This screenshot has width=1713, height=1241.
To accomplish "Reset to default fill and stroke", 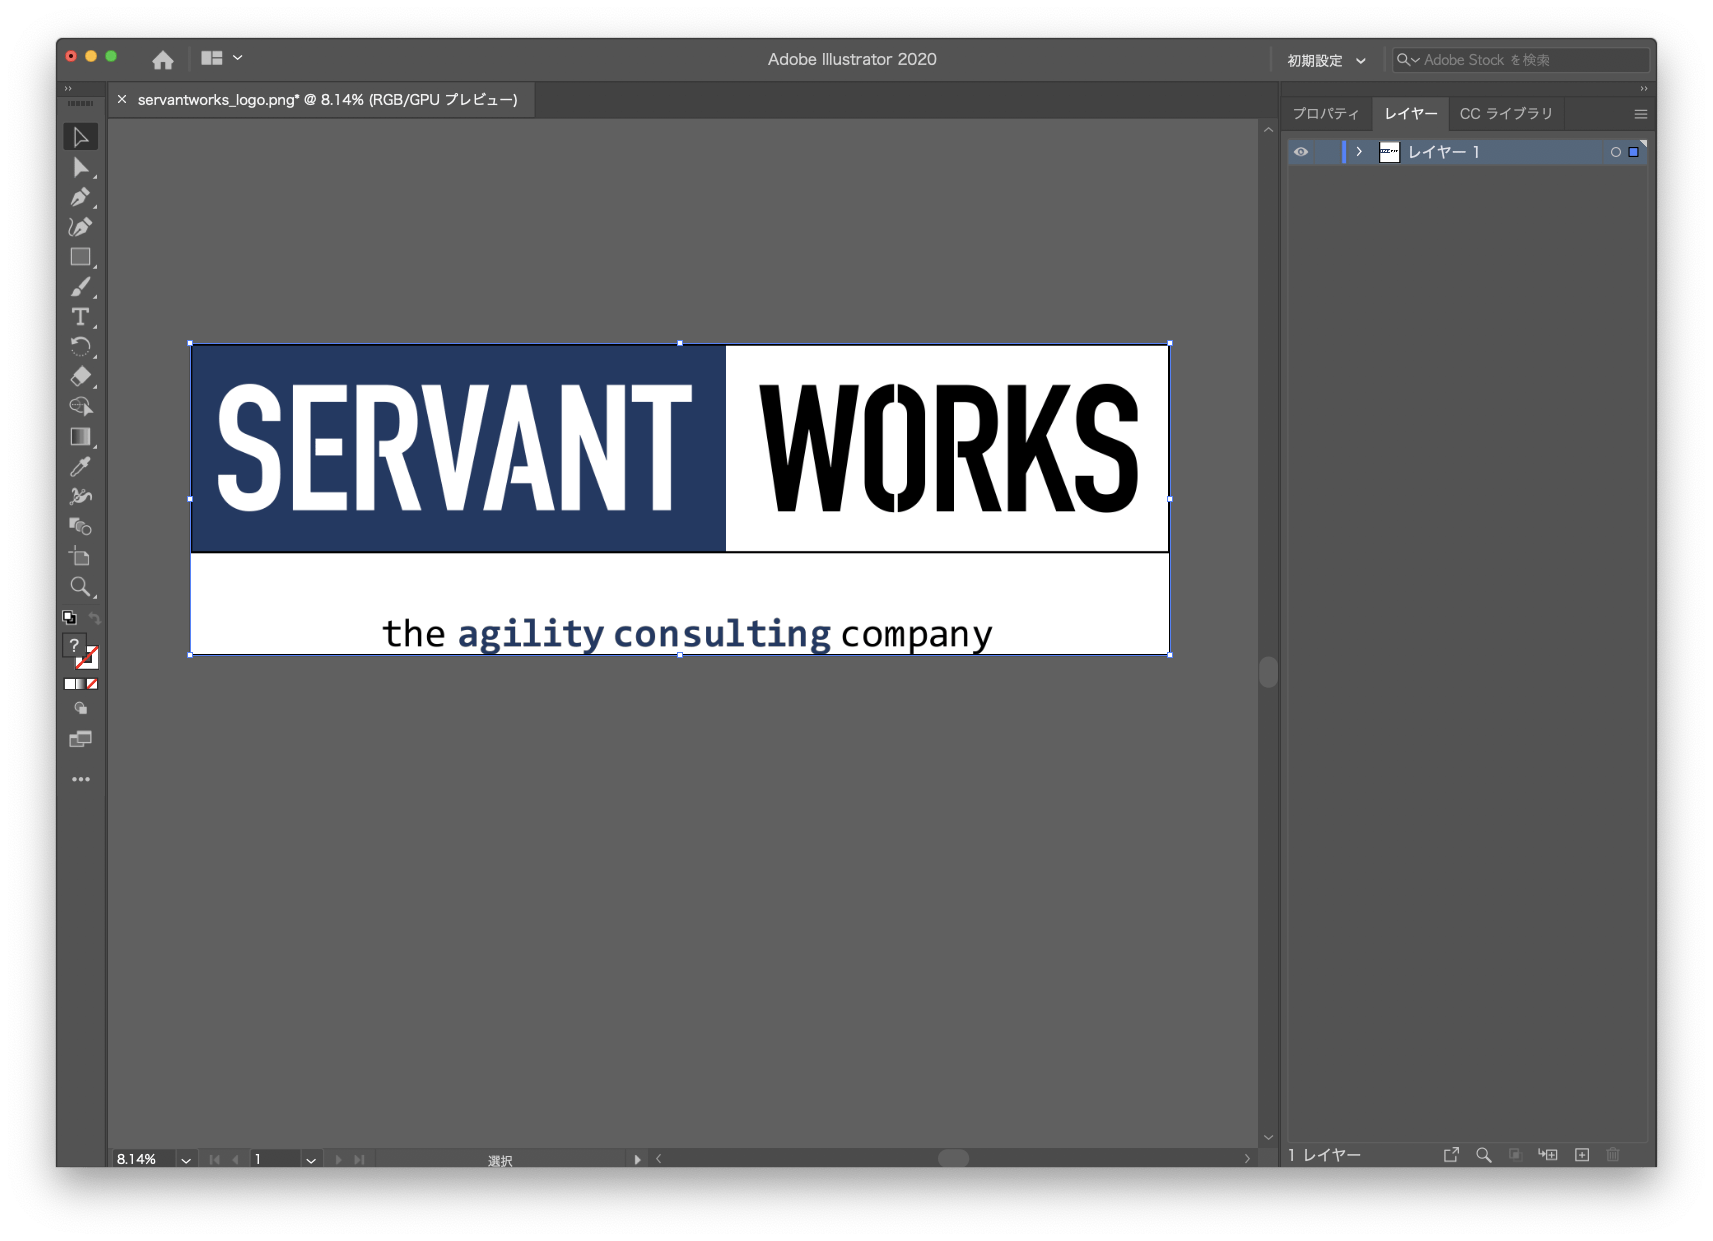I will point(69,618).
